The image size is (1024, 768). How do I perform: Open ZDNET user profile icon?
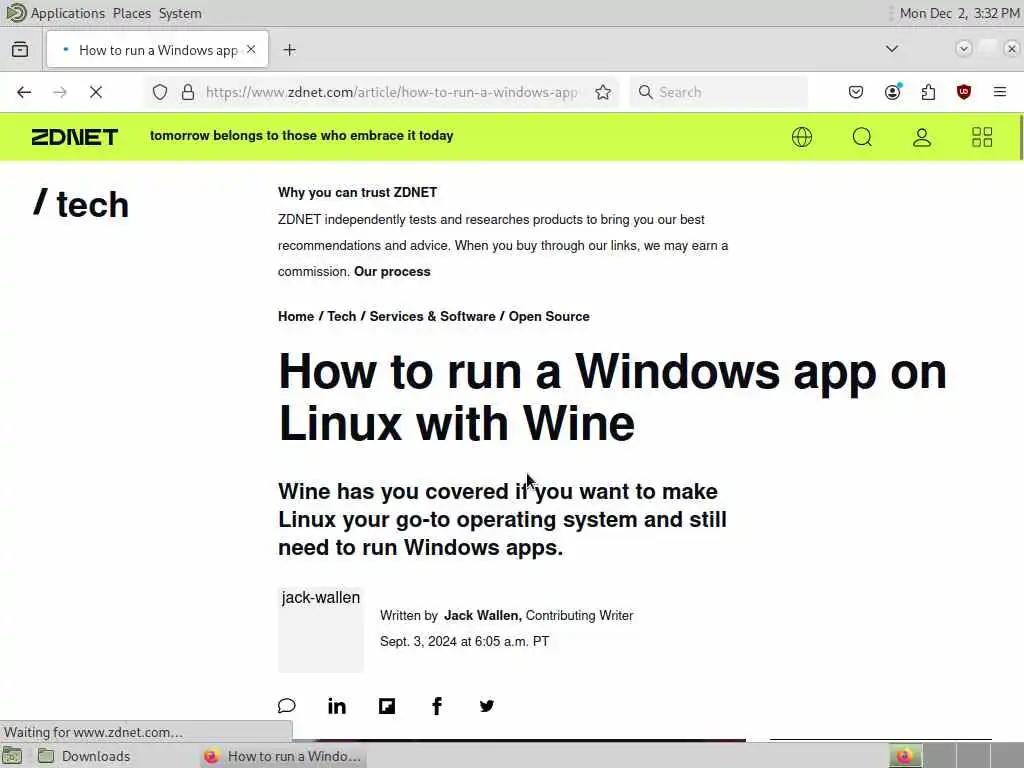tap(922, 137)
